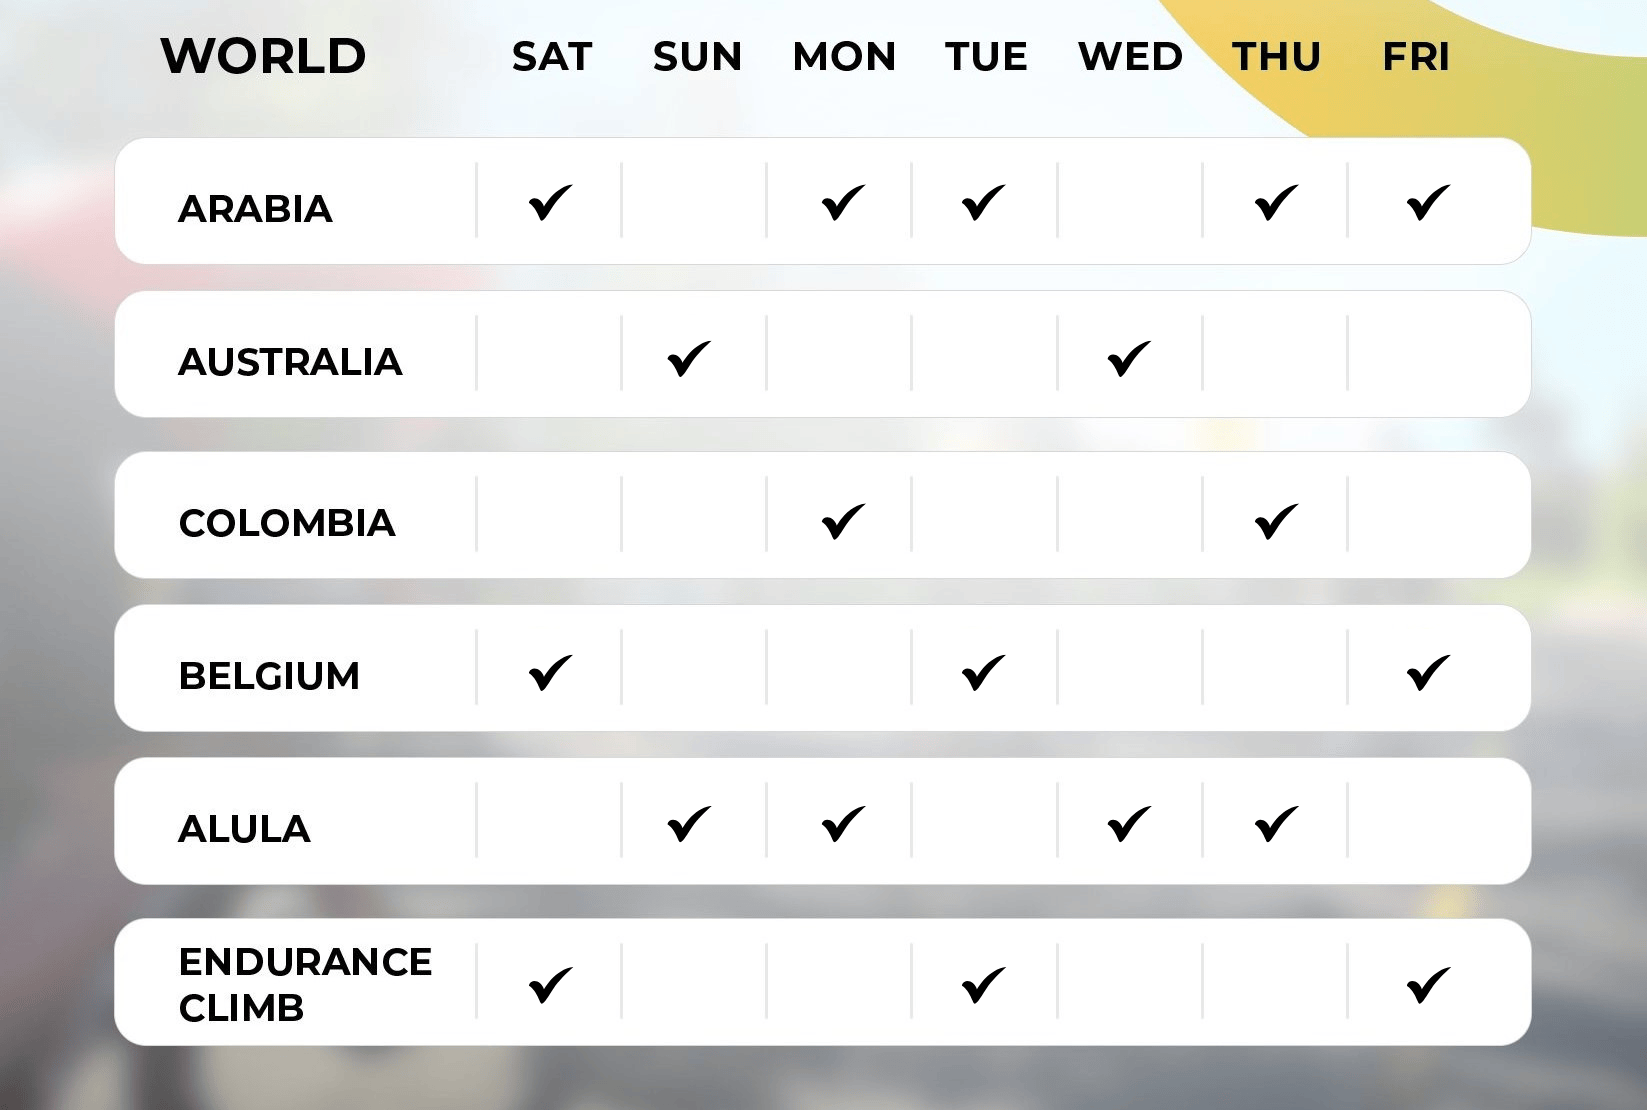Open the ENDURANCE CLIMB row label
The image size is (1647, 1110).
(305, 985)
